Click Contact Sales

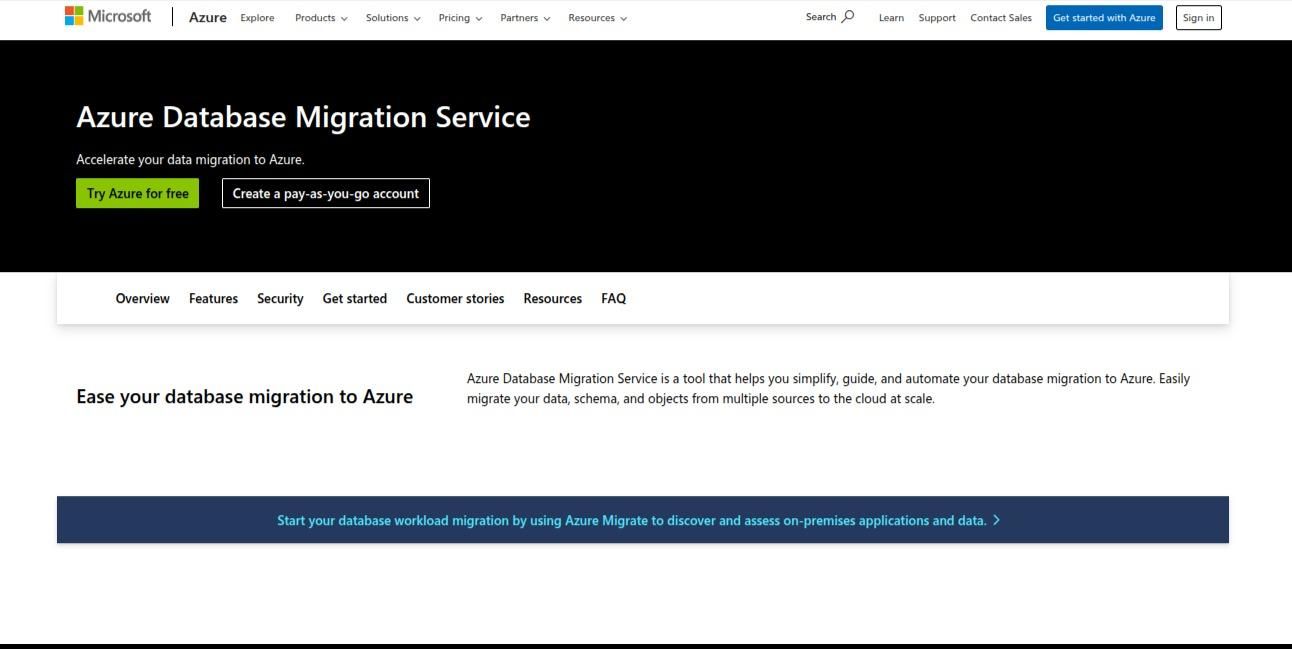(x=1001, y=18)
